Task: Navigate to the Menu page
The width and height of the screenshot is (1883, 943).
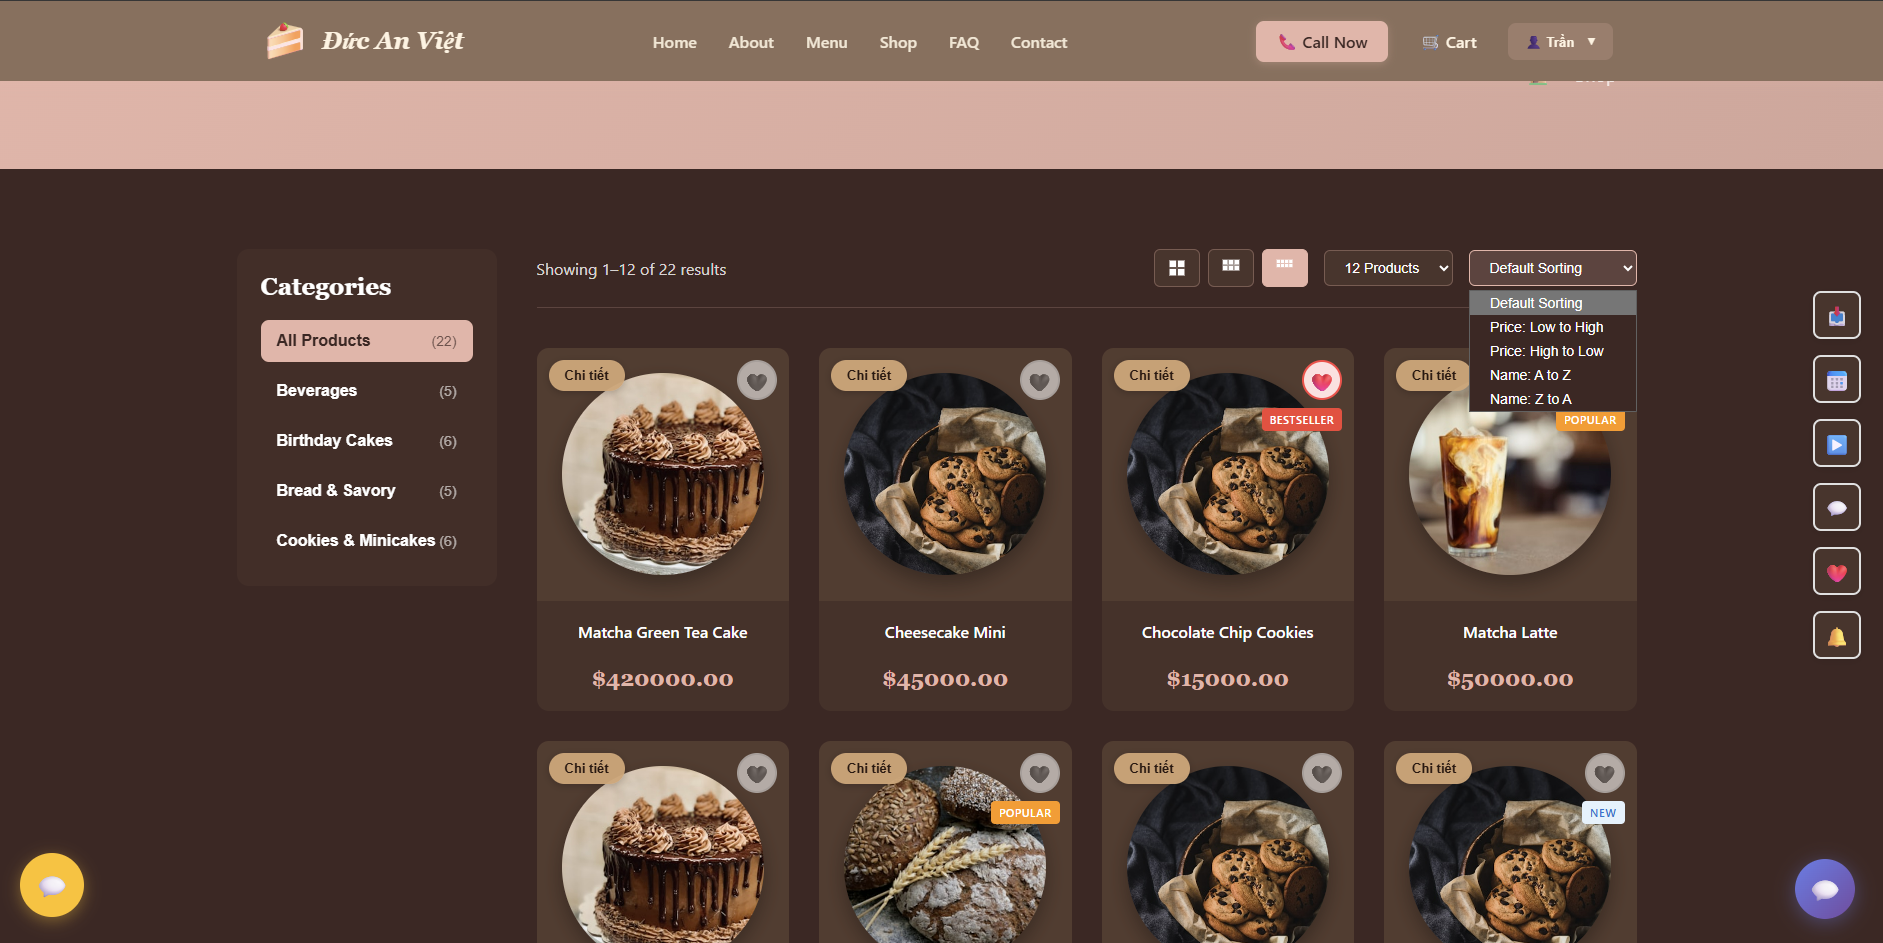Action: click(827, 42)
